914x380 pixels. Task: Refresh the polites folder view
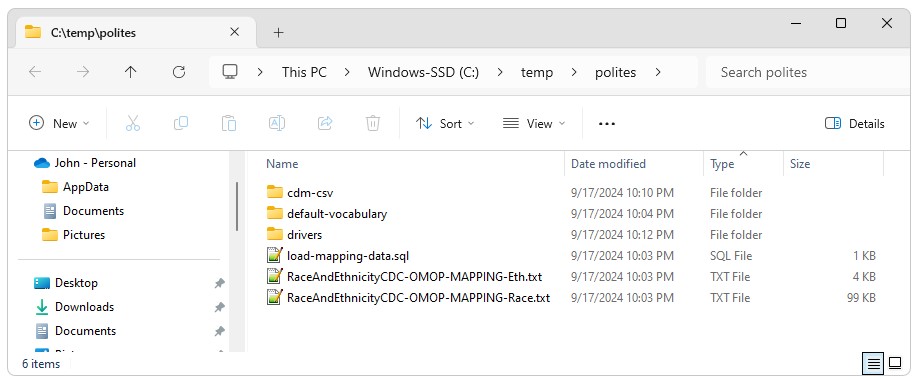(179, 72)
